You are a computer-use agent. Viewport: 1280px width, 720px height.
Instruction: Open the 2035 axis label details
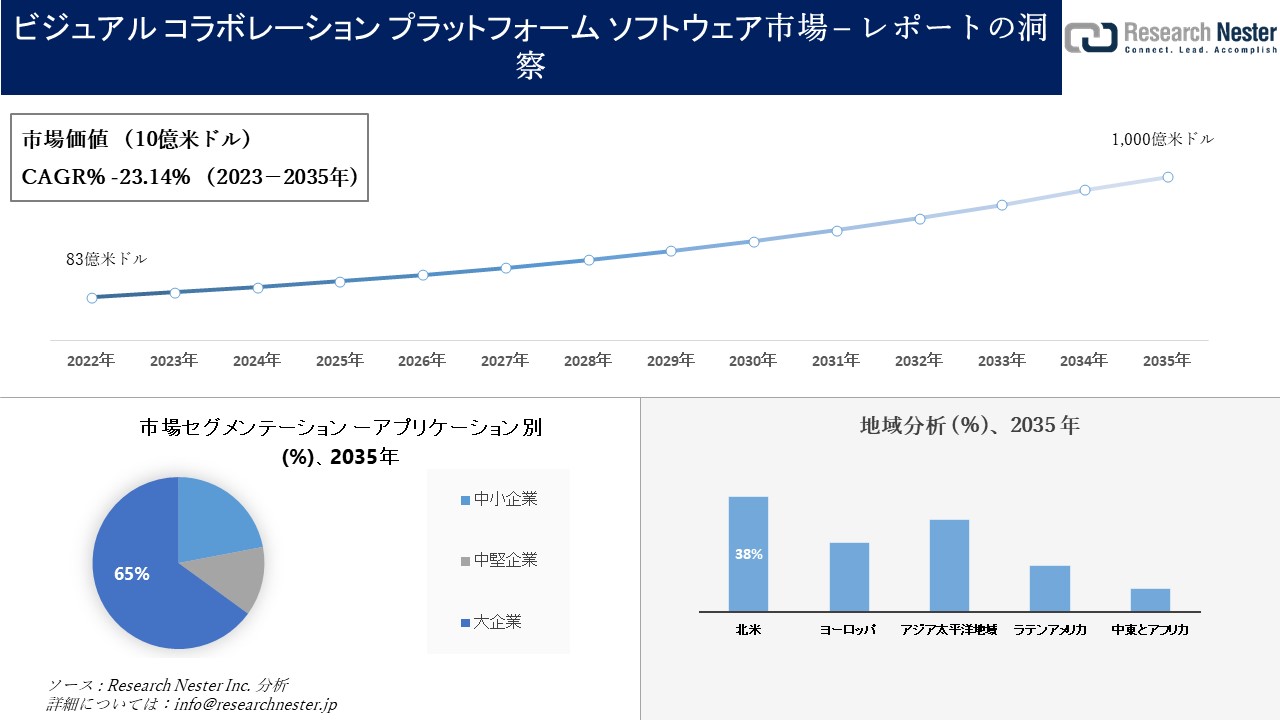pos(1166,357)
